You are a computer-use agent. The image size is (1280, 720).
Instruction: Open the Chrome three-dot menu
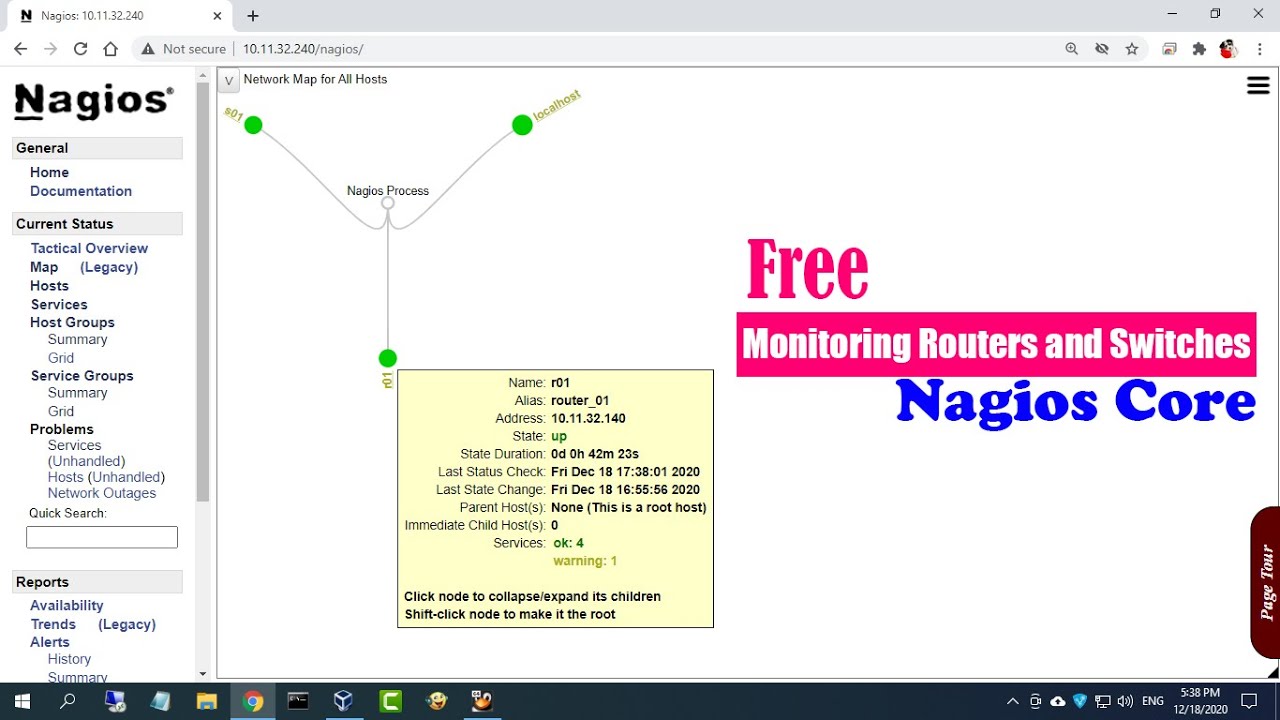(x=1259, y=49)
